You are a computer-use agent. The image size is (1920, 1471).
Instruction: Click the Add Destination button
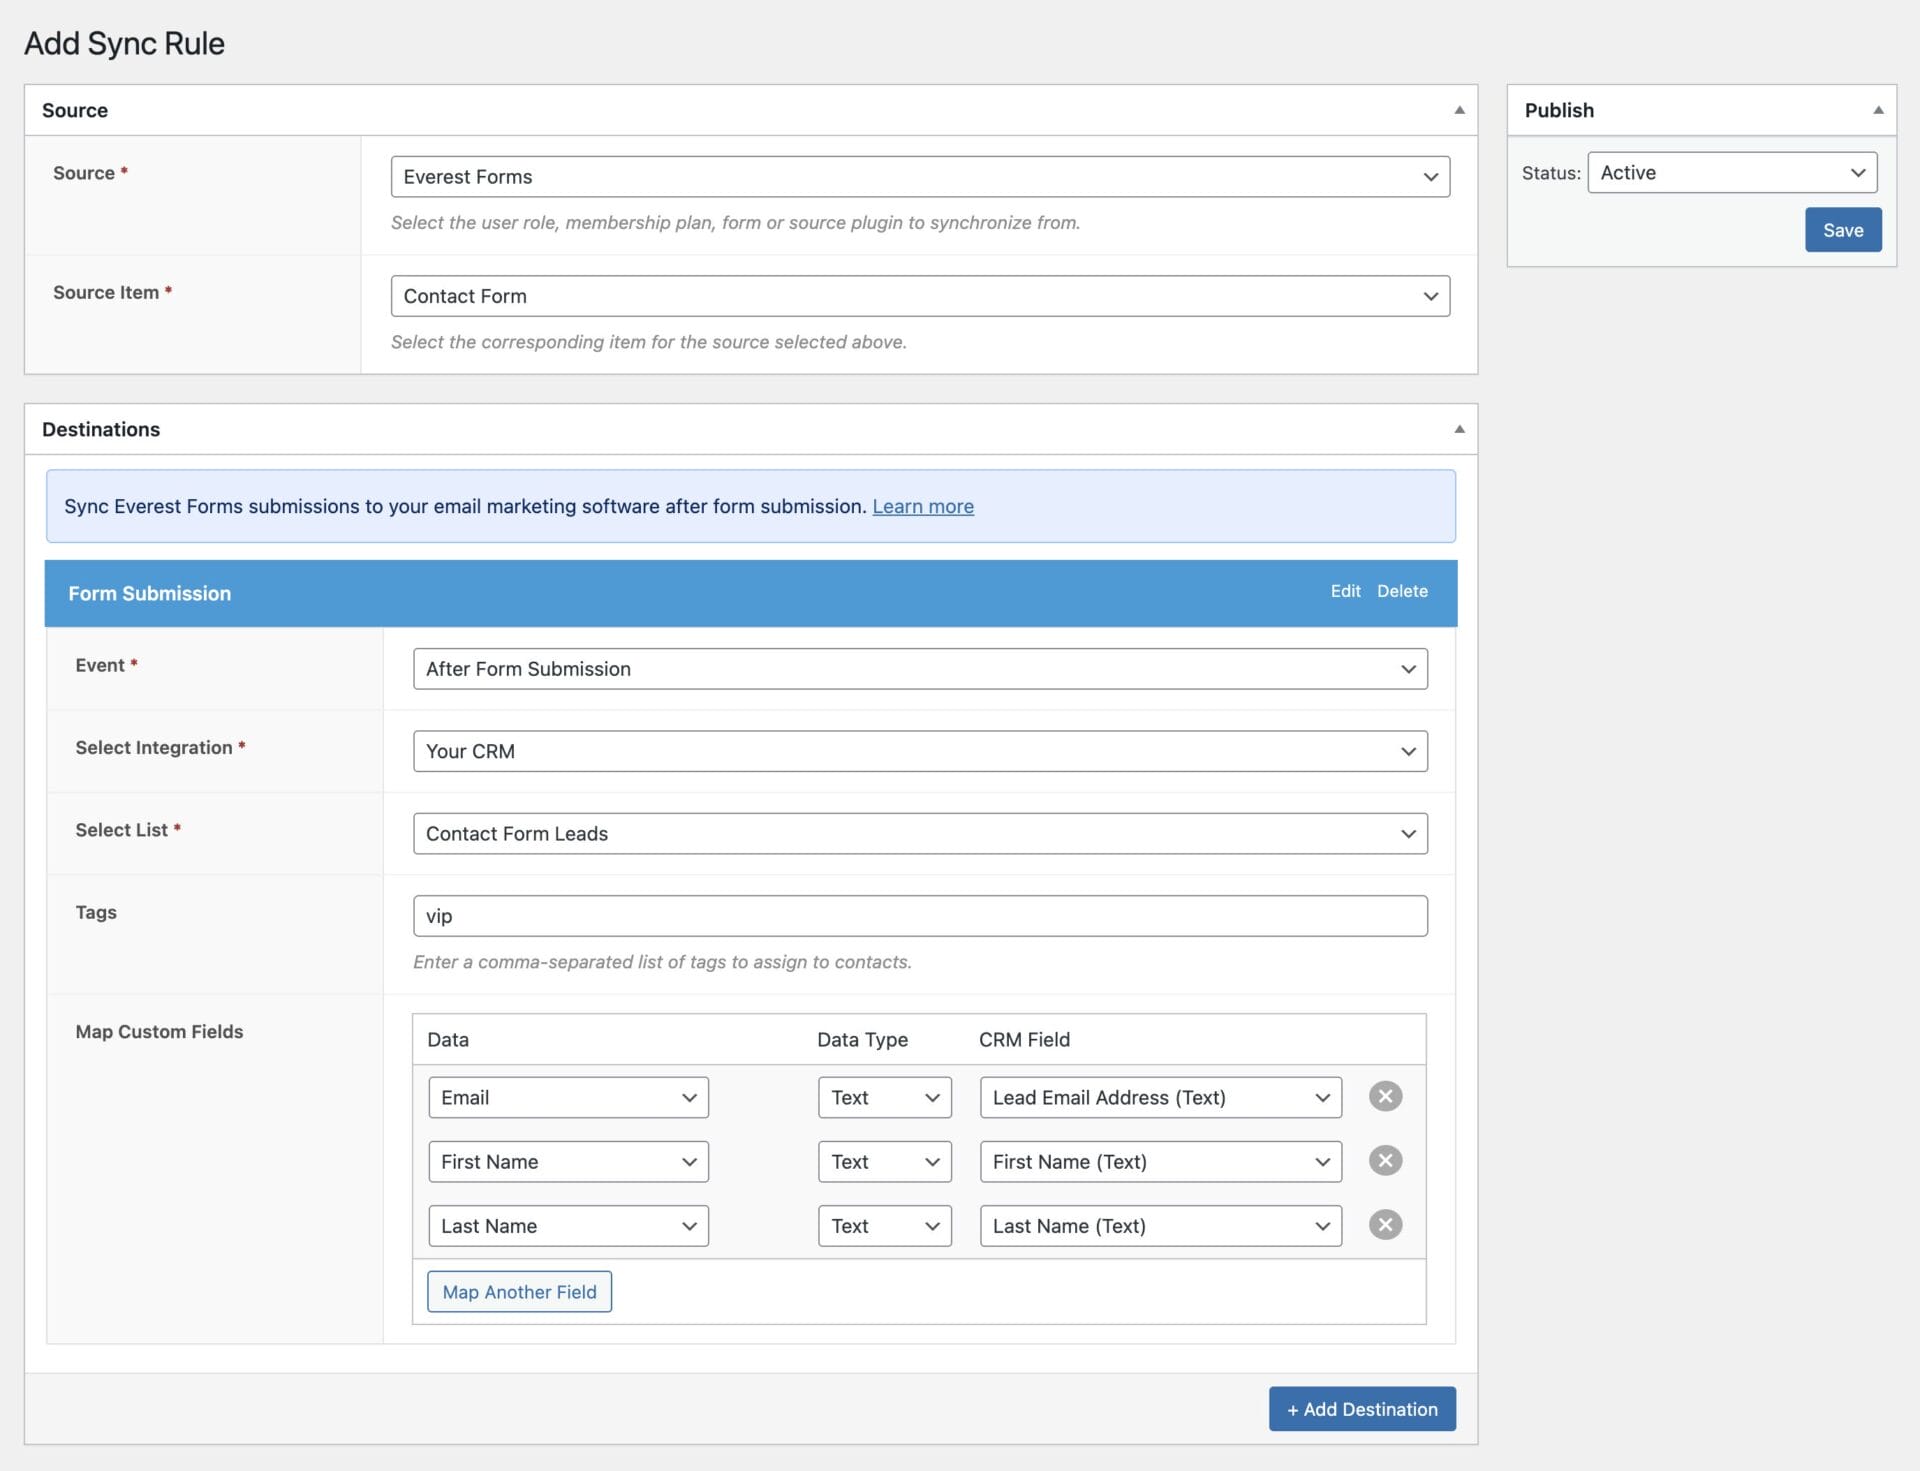coord(1362,1409)
